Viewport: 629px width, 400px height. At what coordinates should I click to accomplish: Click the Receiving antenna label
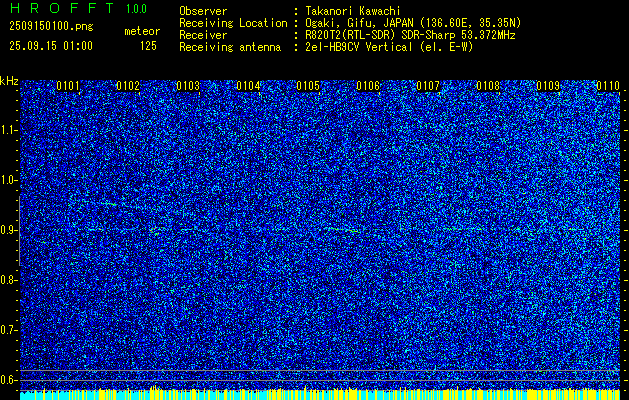tap(230, 47)
